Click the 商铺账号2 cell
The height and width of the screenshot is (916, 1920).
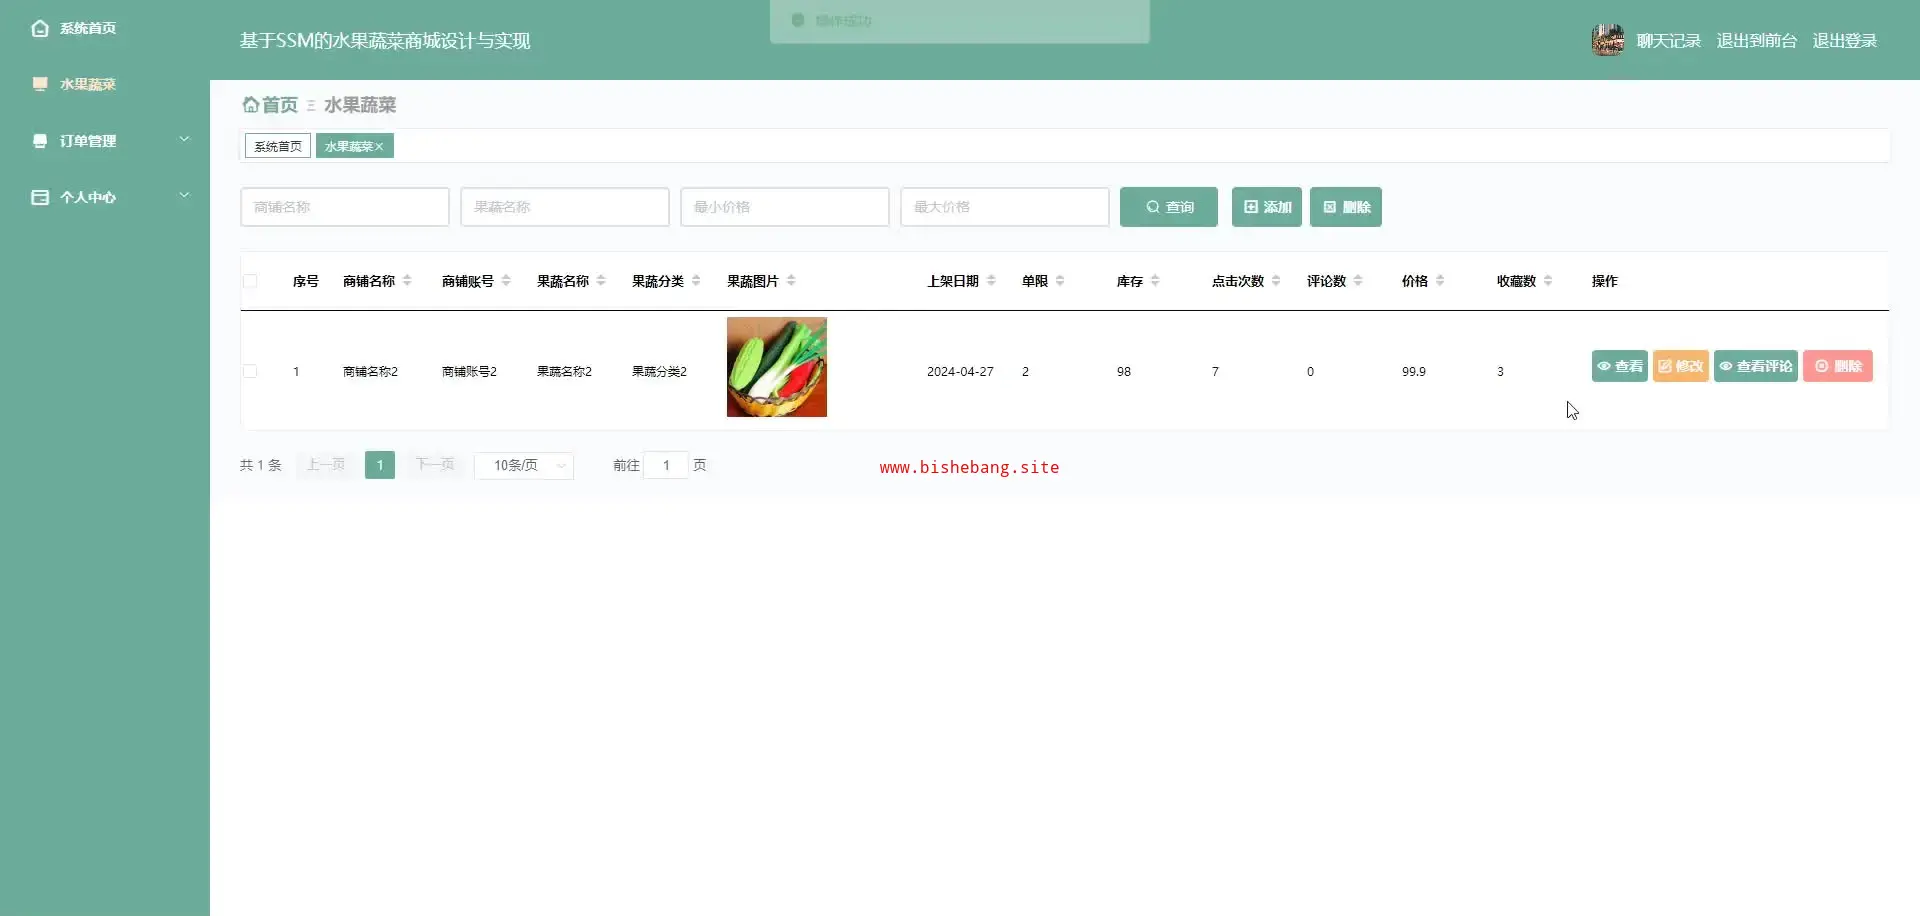pos(469,372)
